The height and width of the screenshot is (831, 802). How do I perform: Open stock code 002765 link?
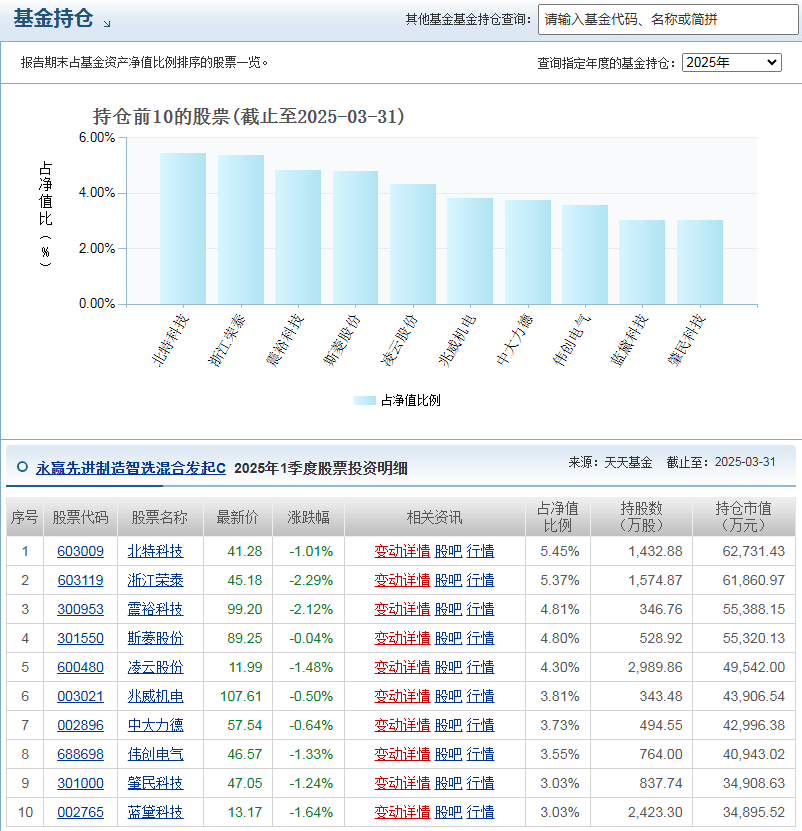click(81, 812)
